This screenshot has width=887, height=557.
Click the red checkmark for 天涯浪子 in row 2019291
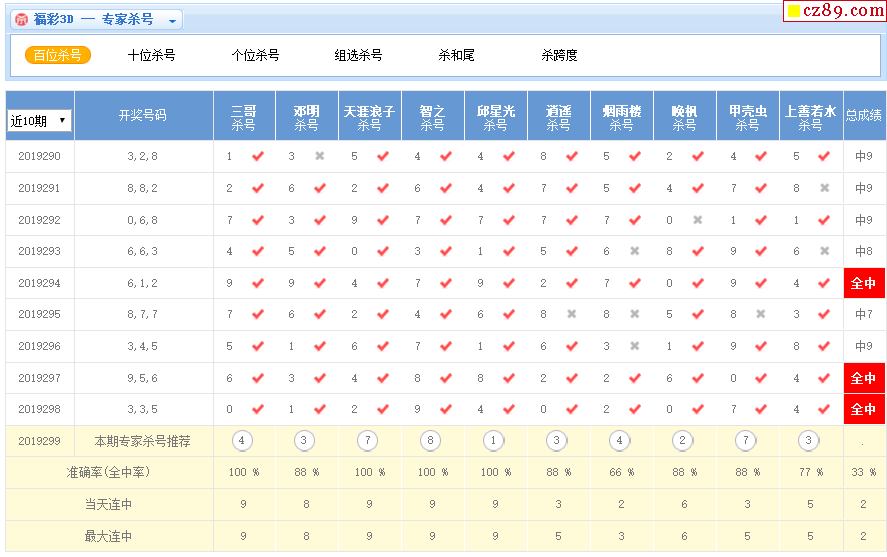click(383, 188)
